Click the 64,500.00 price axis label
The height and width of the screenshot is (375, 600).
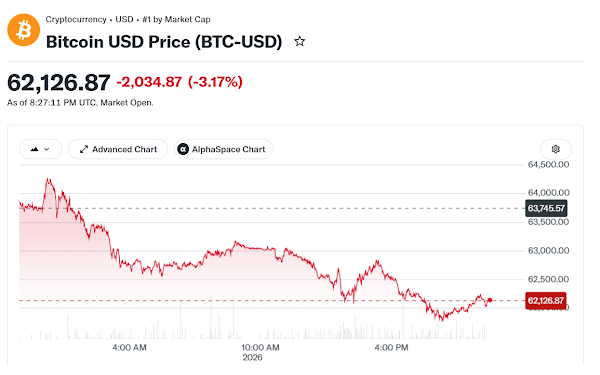[x=548, y=165]
